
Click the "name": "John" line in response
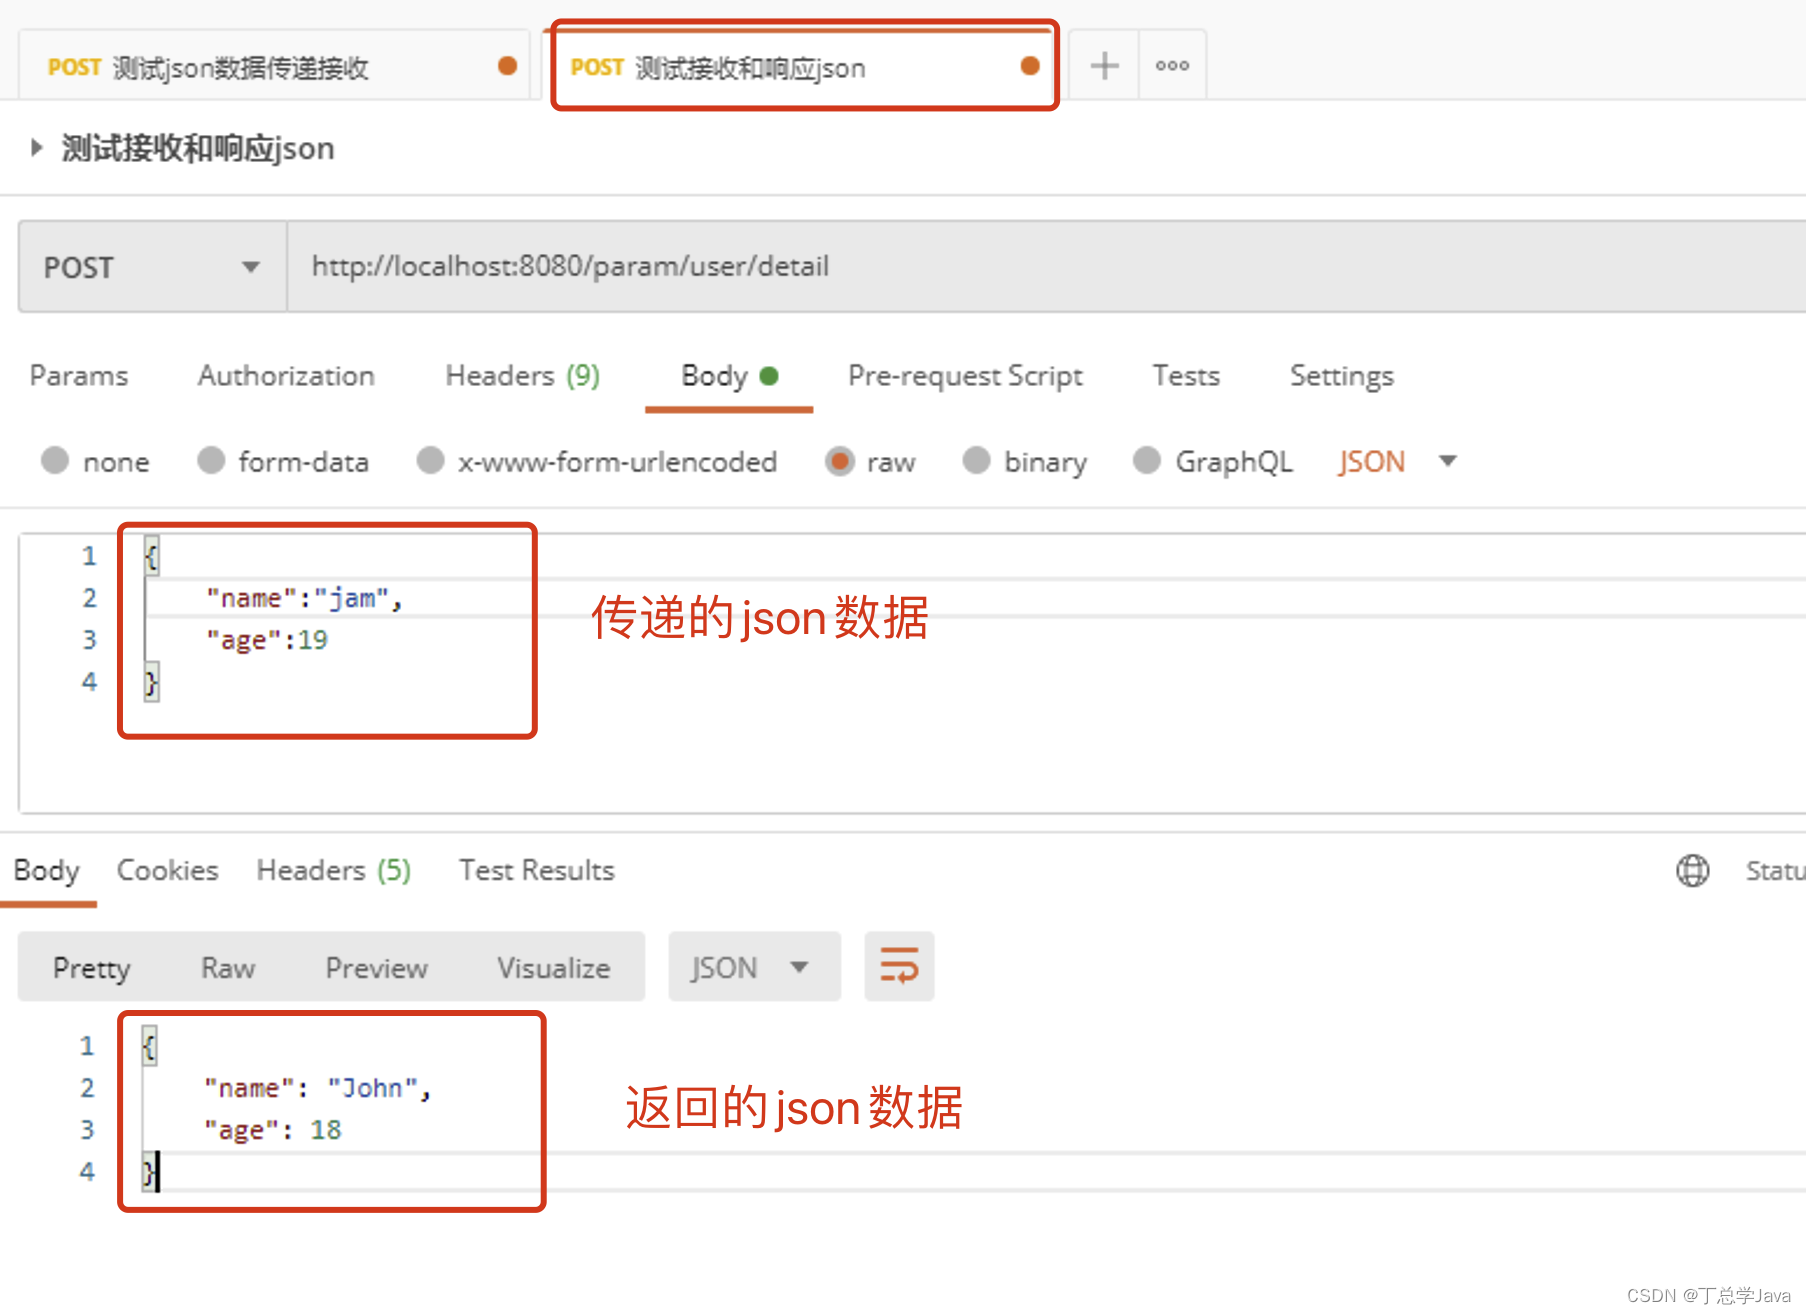317,1088
